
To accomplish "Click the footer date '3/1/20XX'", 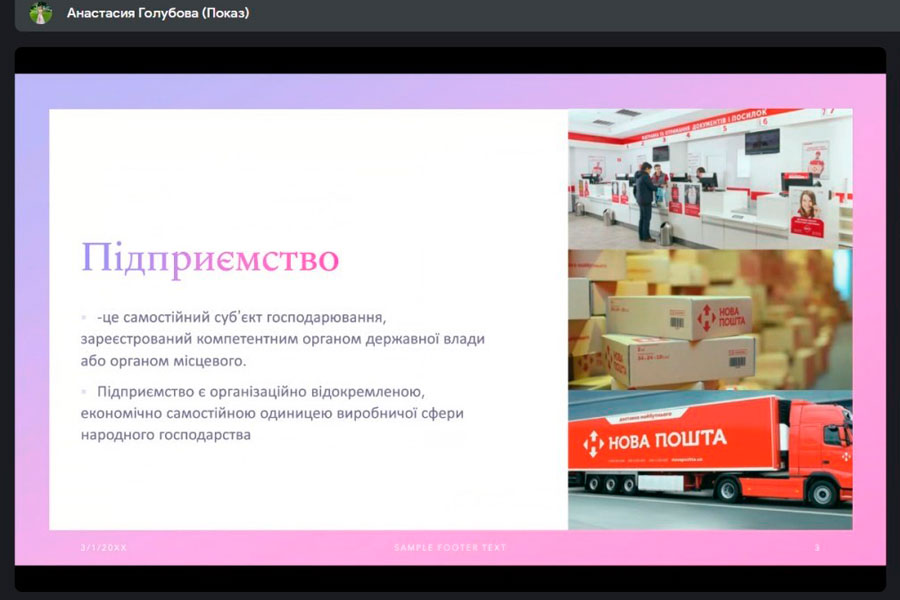I will pyautogui.click(x=103, y=548).
